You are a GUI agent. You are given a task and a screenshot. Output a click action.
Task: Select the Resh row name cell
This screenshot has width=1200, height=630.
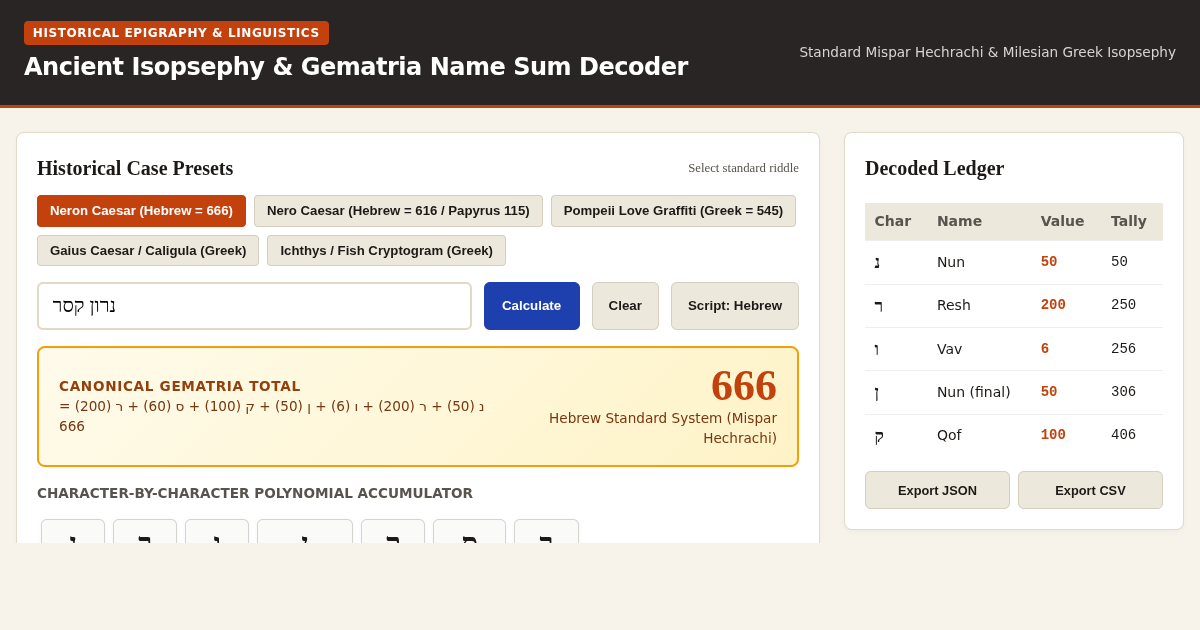tap(954, 305)
